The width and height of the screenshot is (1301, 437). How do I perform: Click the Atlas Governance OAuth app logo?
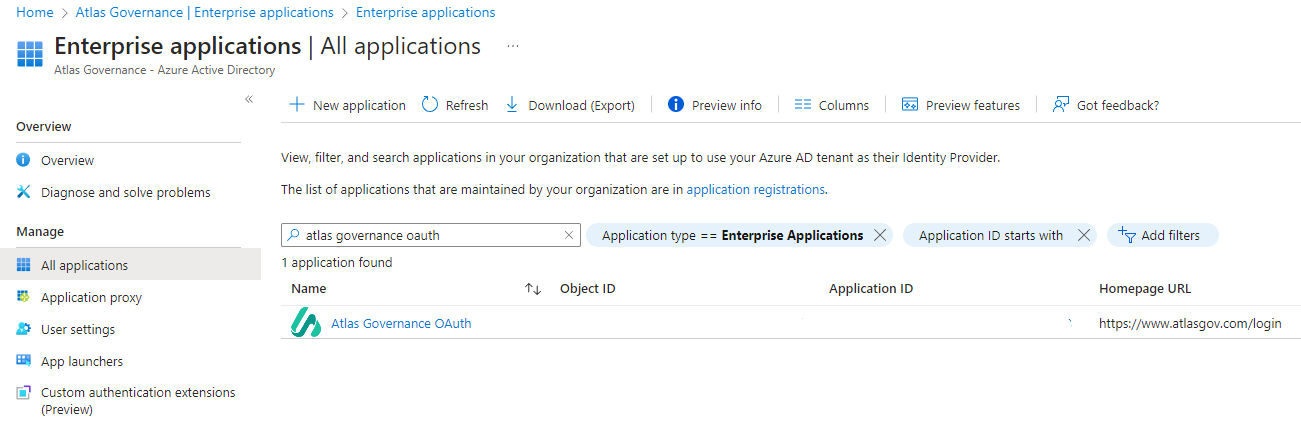click(305, 323)
